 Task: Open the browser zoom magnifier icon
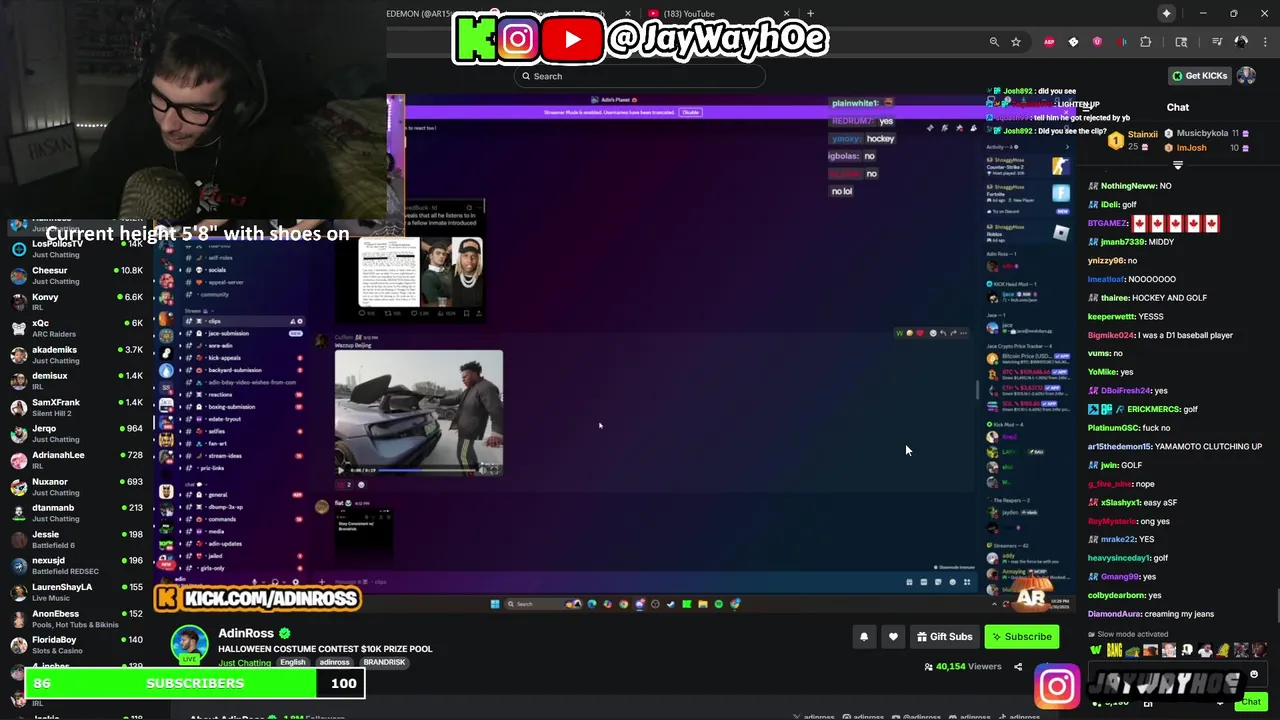tap(994, 42)
